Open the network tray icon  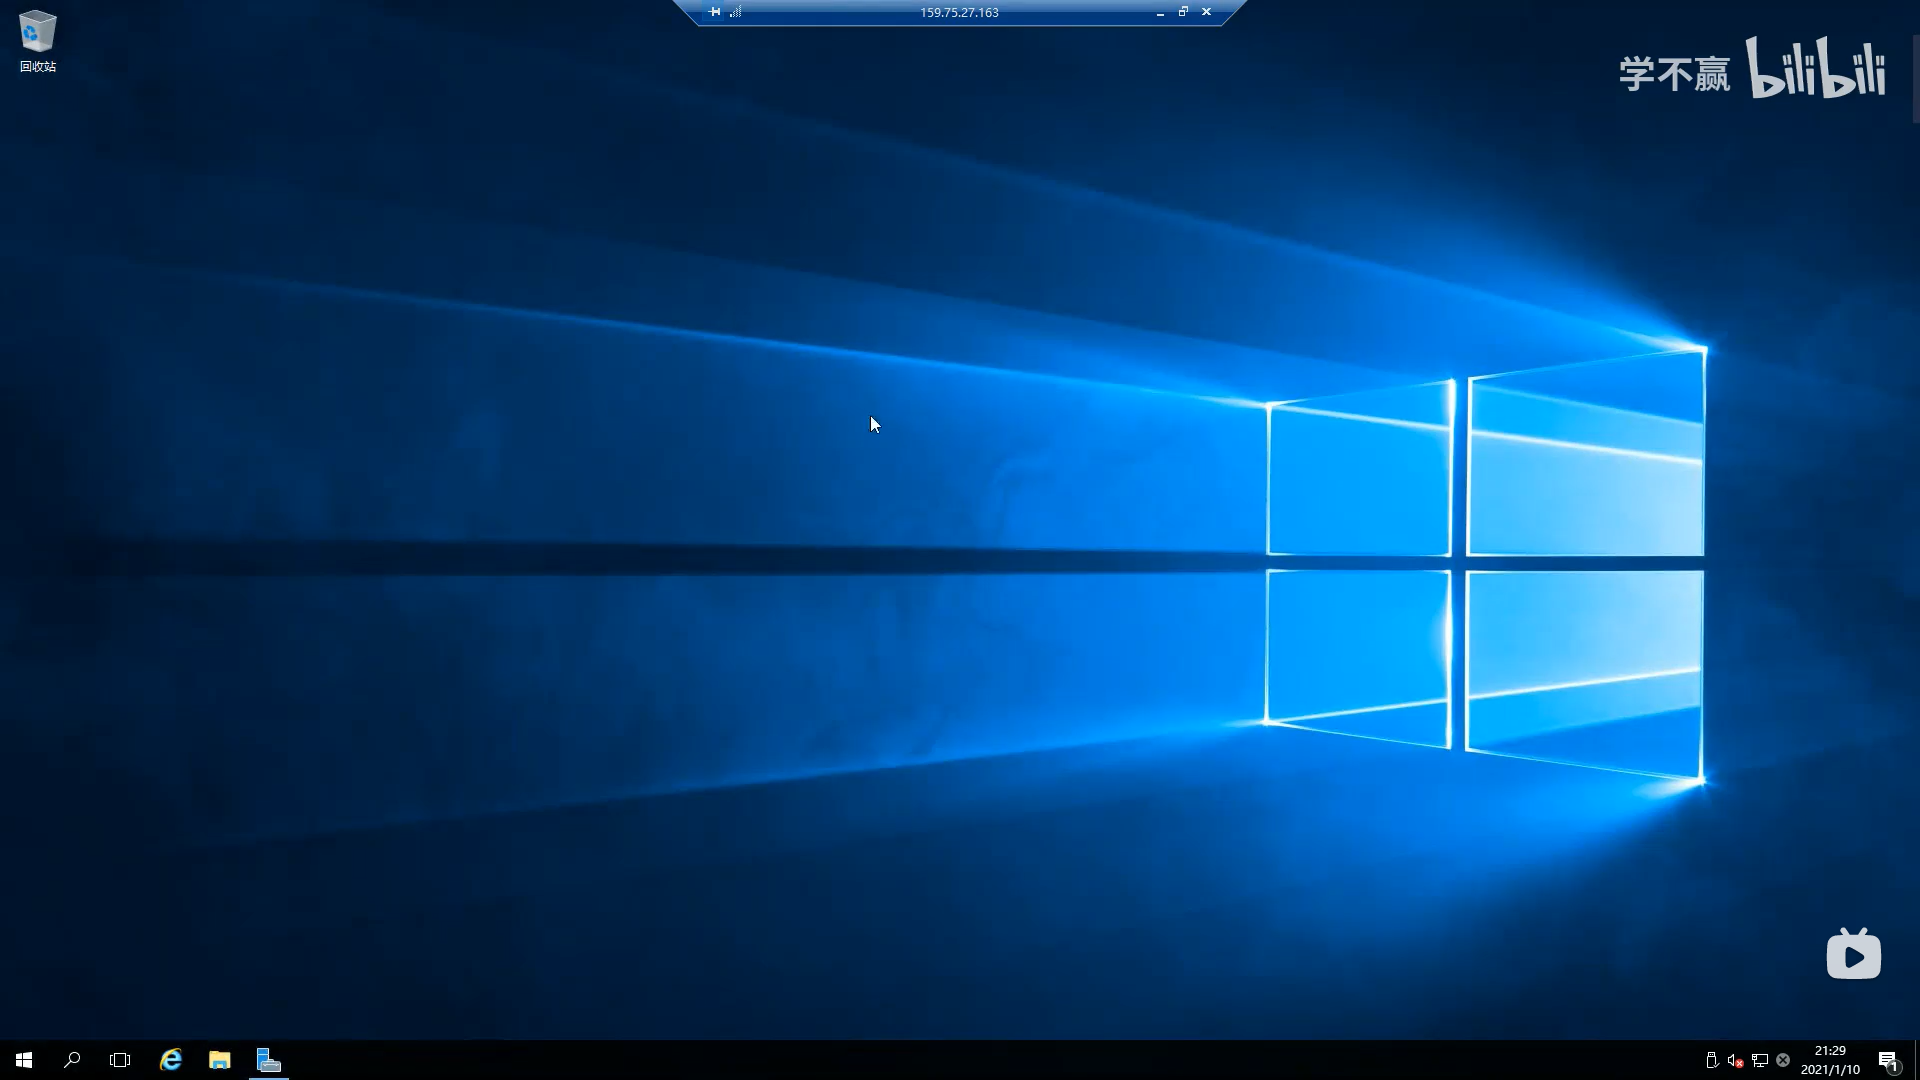click(x=1759, y=1060)
